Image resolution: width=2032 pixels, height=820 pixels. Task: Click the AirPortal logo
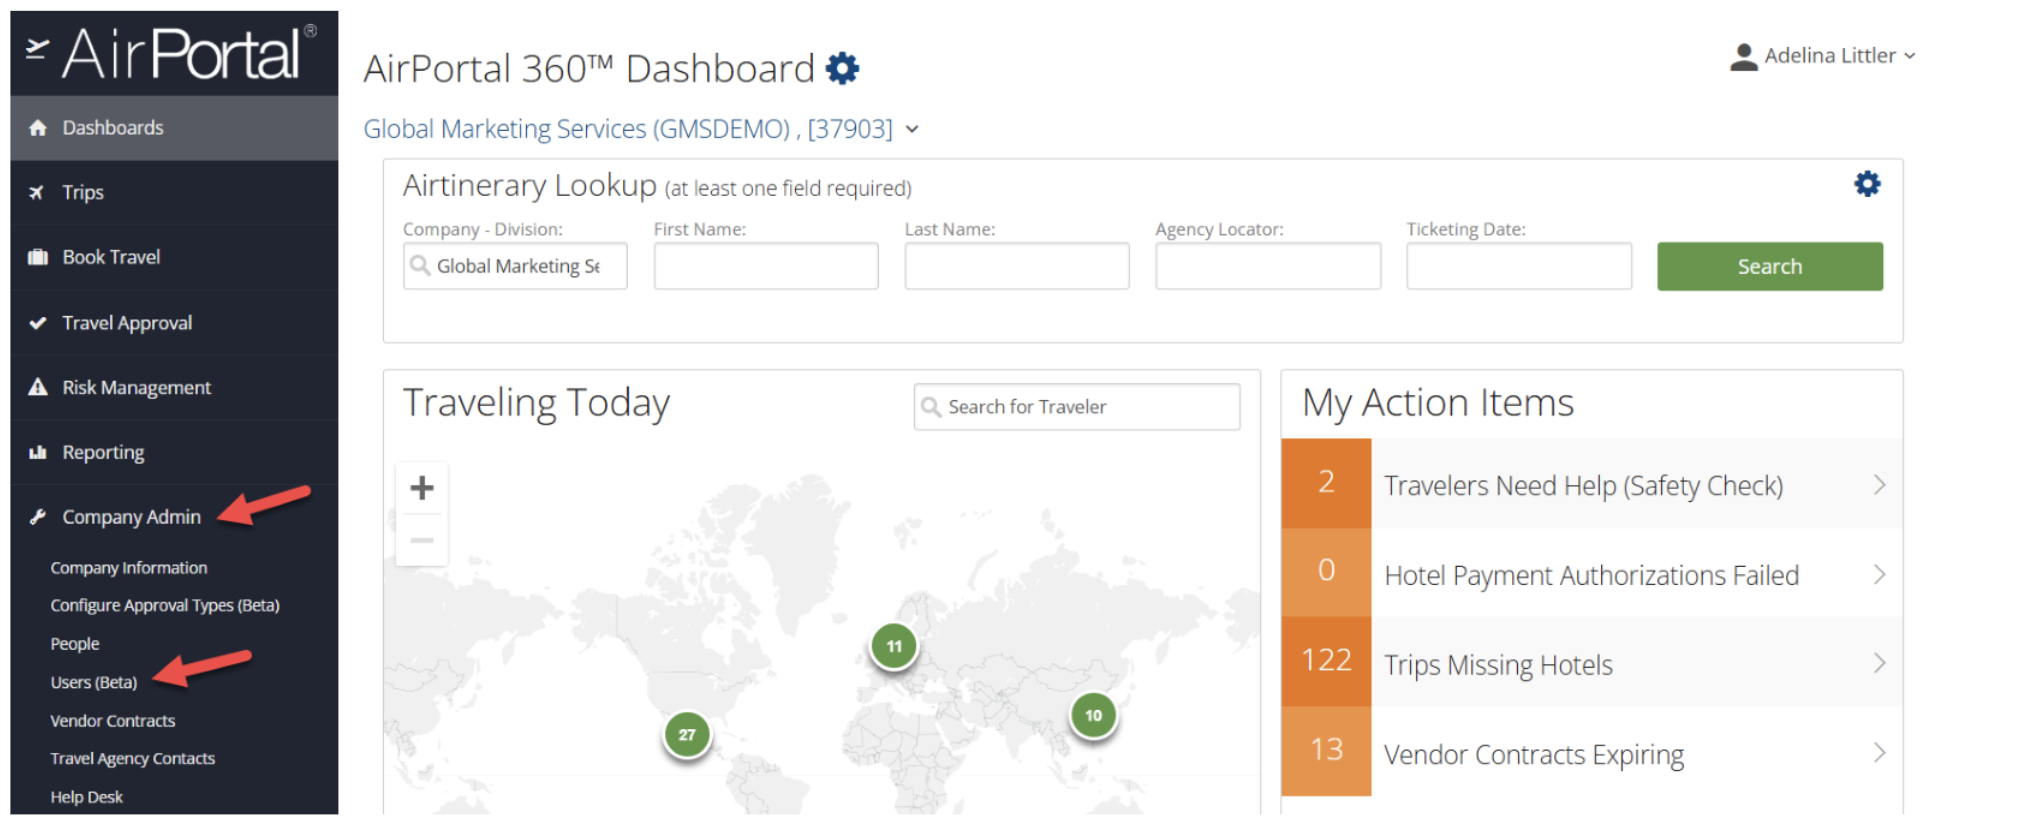click(x=171, y=52)
